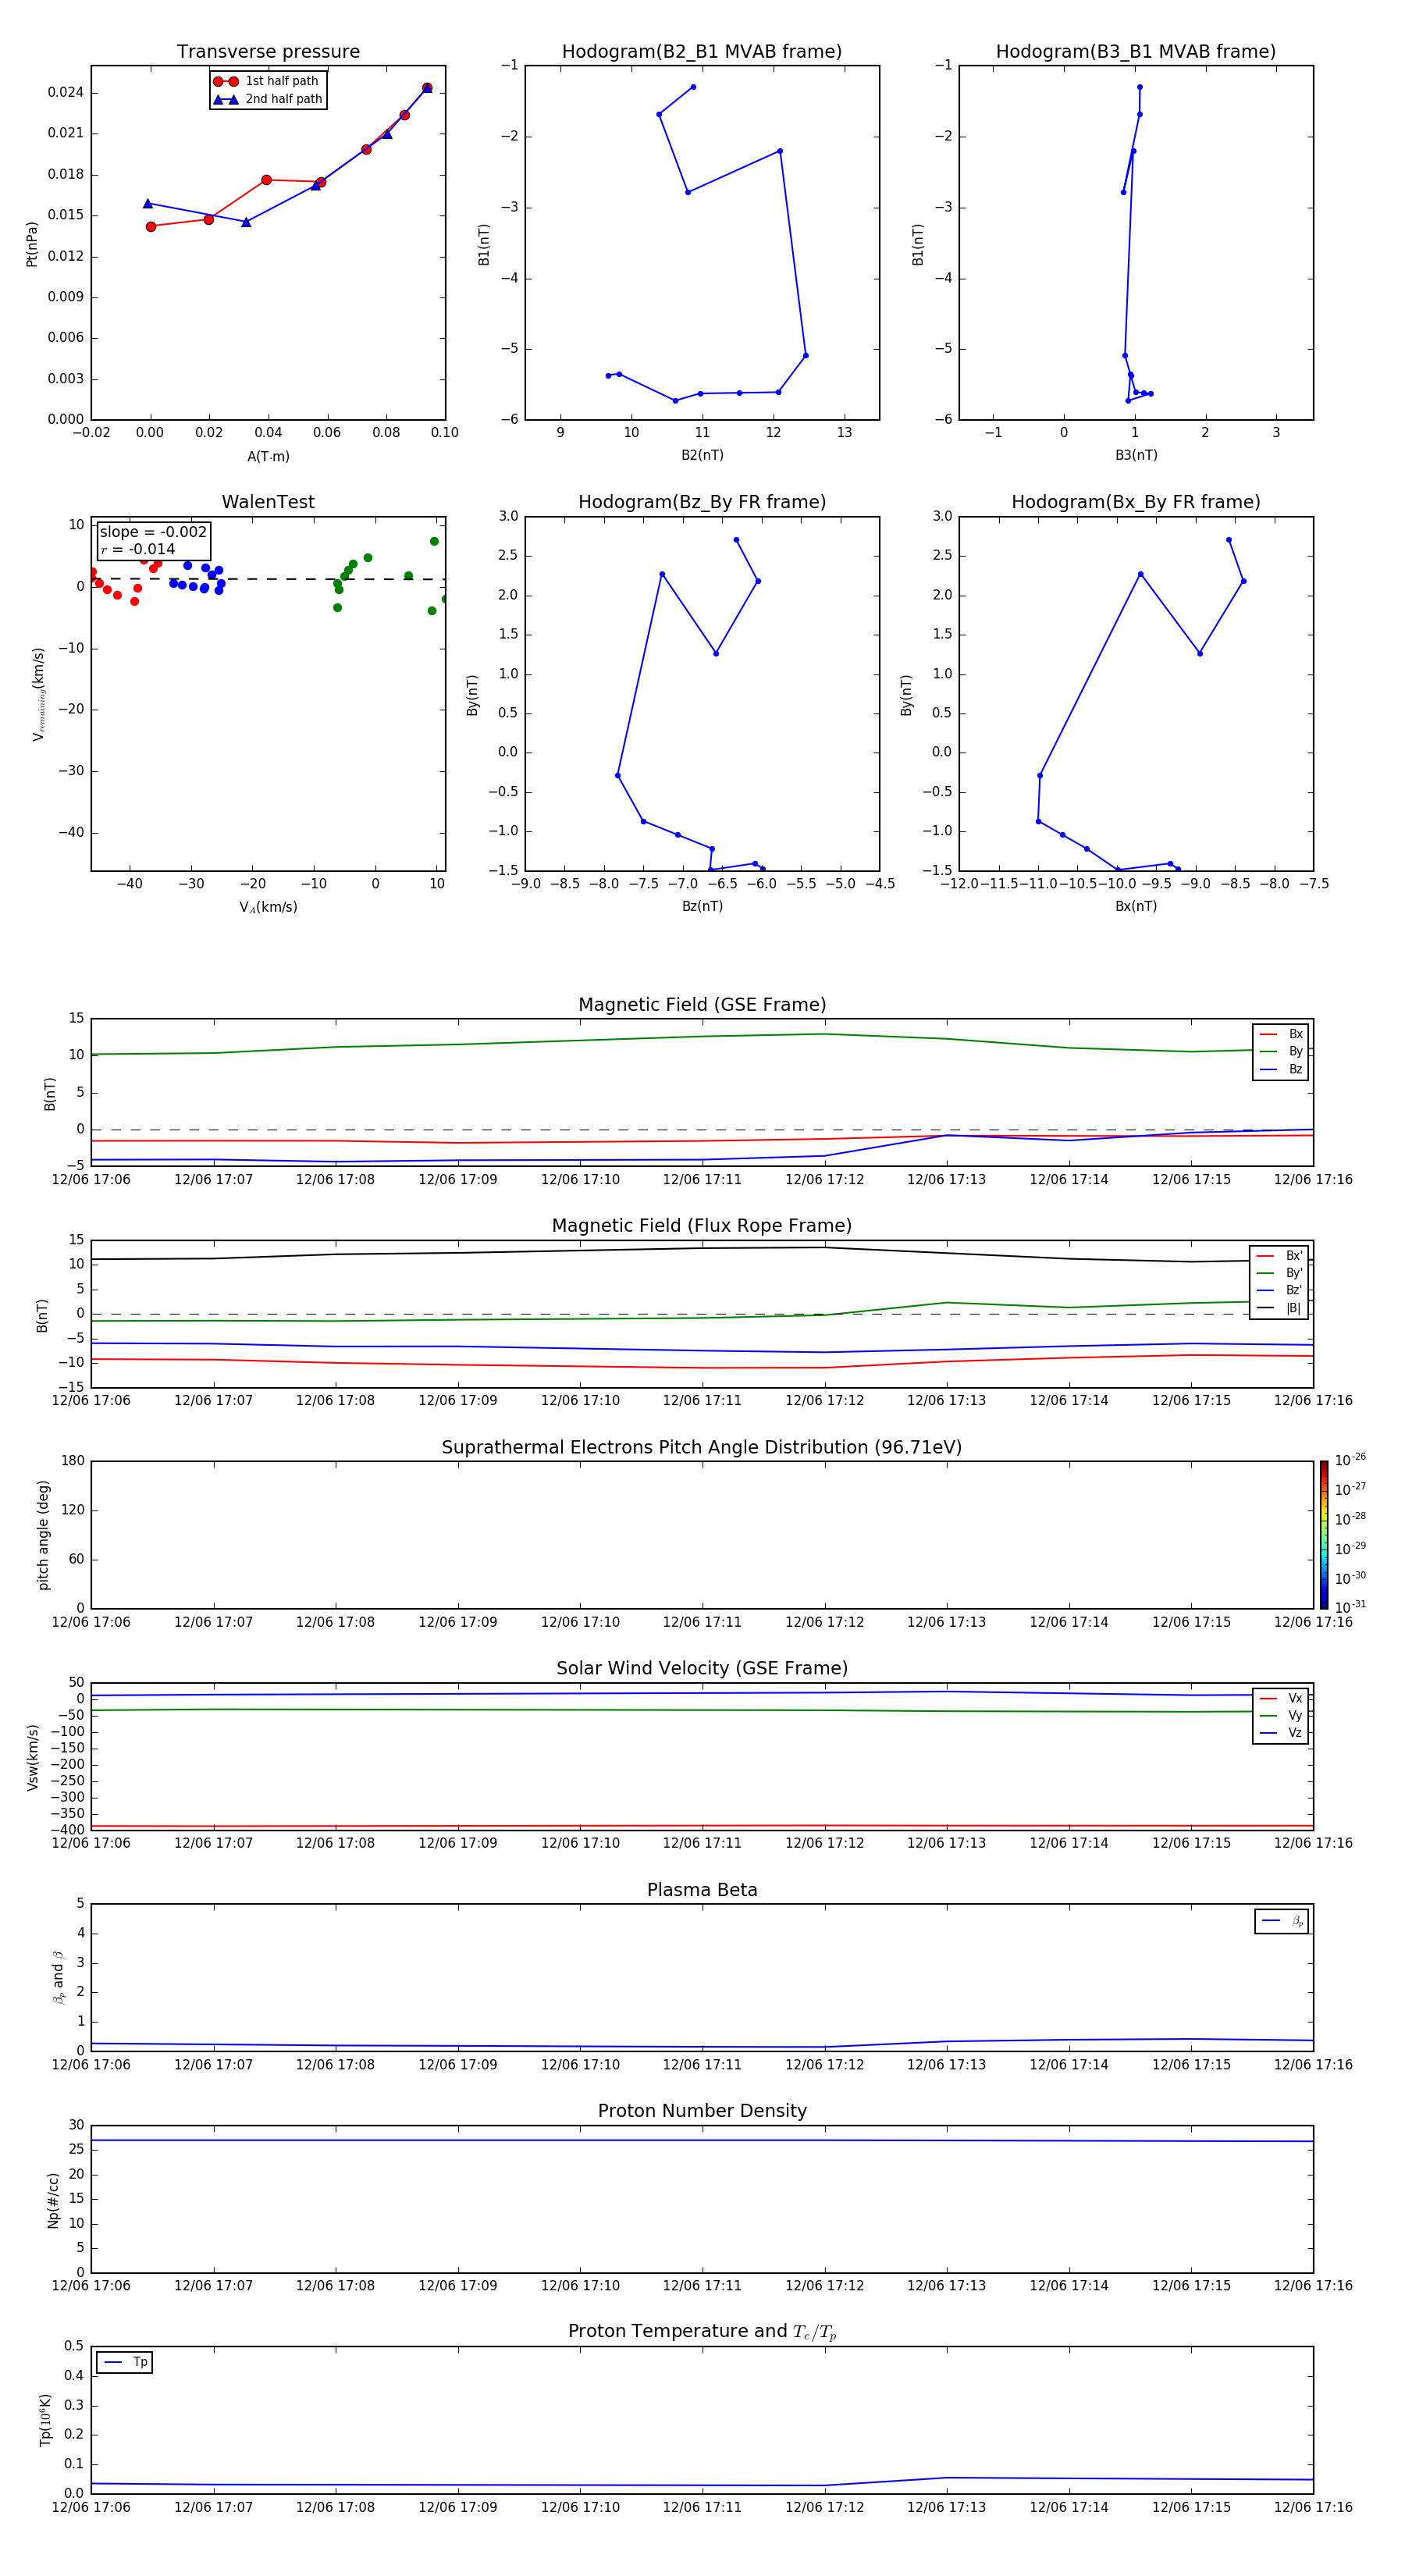Select the Vx legend entry

click(1281, 1698)
